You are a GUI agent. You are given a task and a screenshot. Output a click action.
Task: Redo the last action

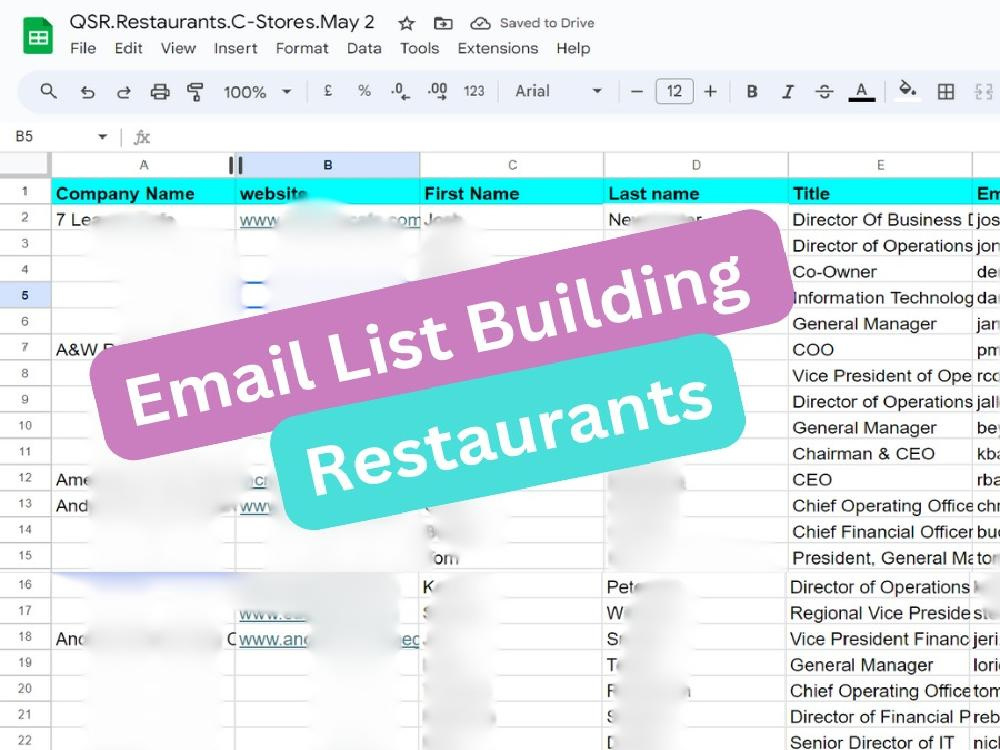[x=124, y=92]
